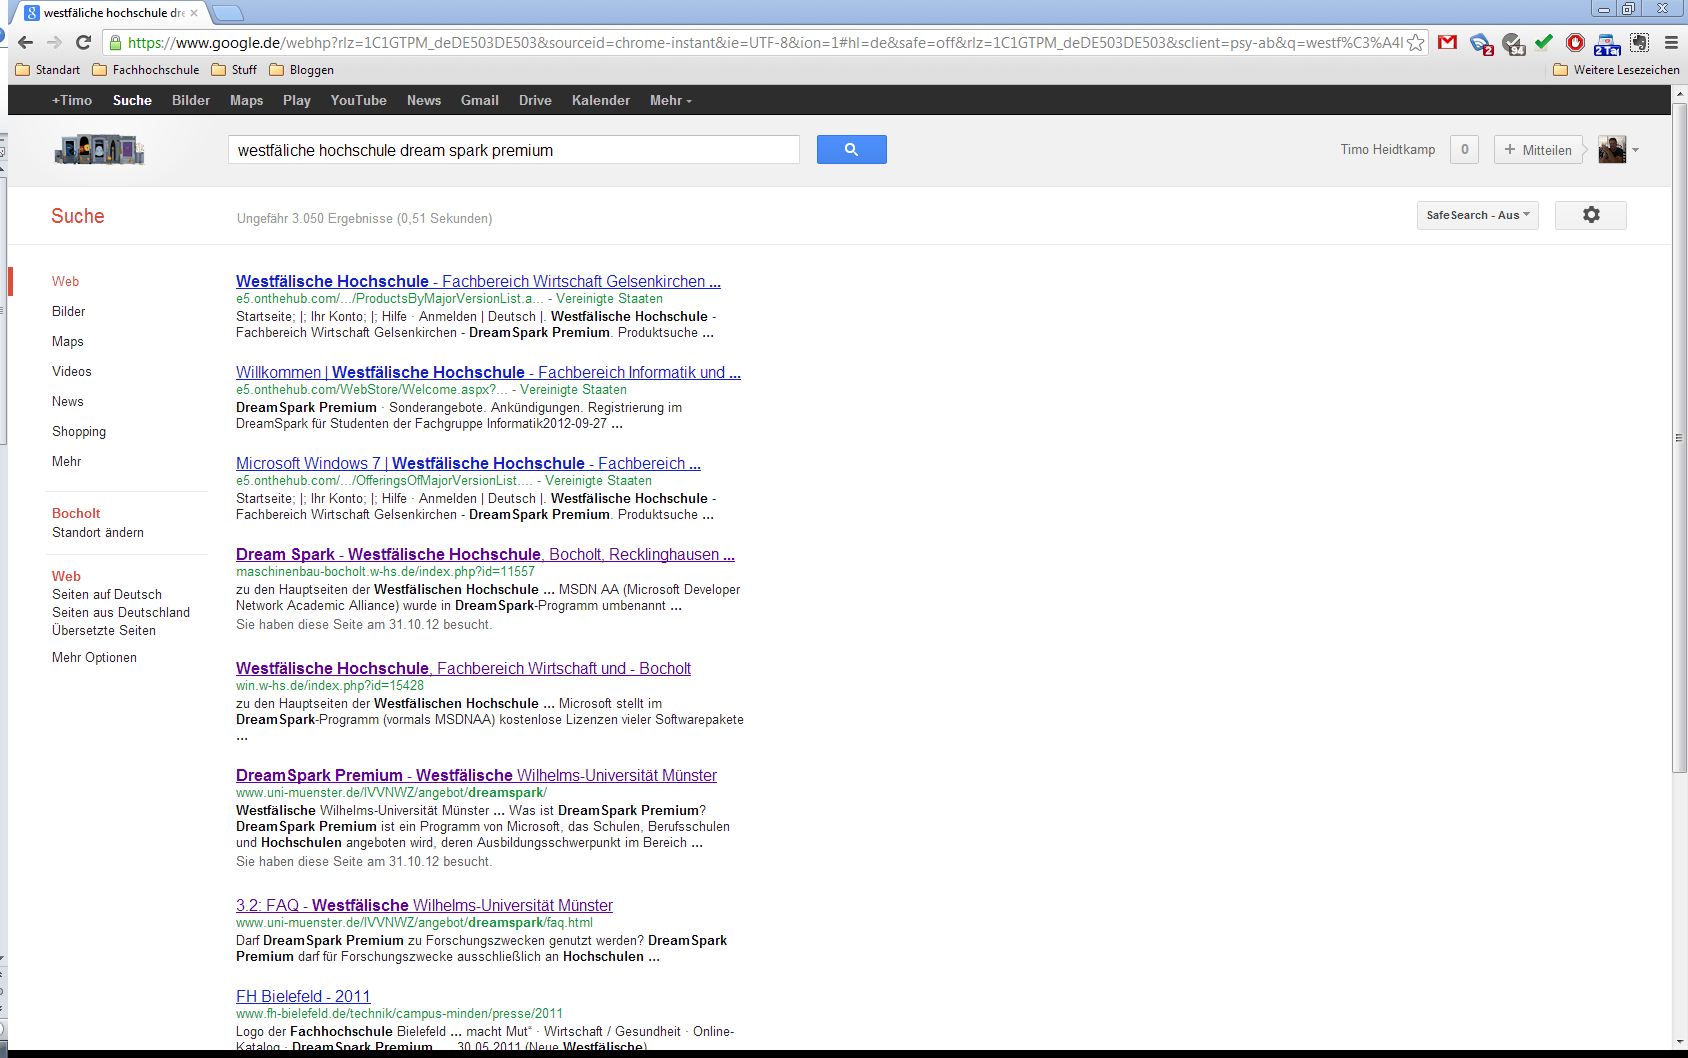Click the Mitteilen share button
Screen dimensions: 1688x1058
pyautogui.click(x=1538, y=150)
